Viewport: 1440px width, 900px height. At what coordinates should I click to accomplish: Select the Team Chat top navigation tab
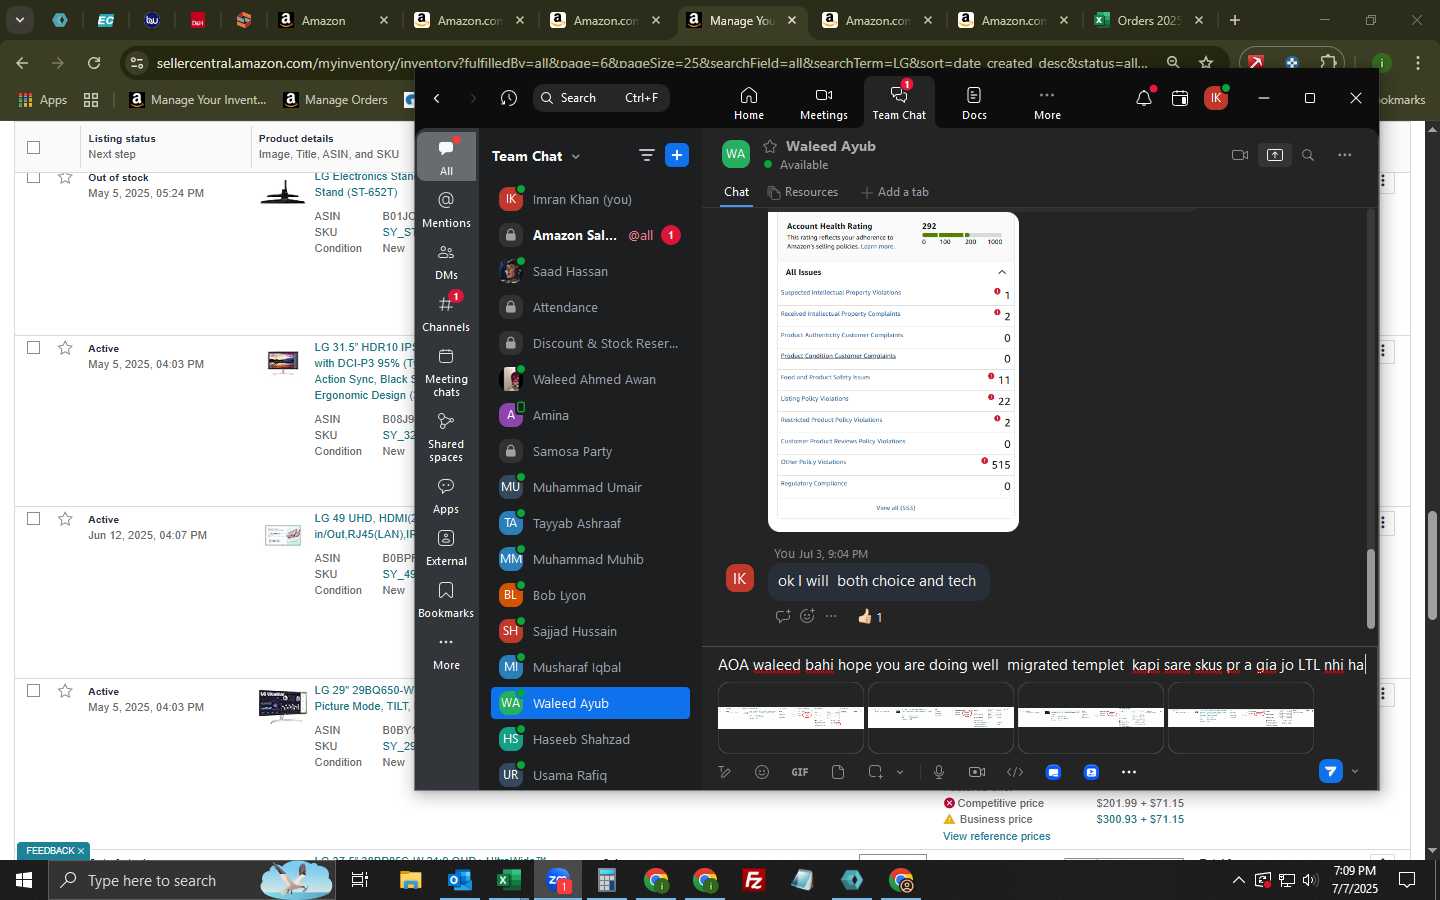tap(899, 103)
